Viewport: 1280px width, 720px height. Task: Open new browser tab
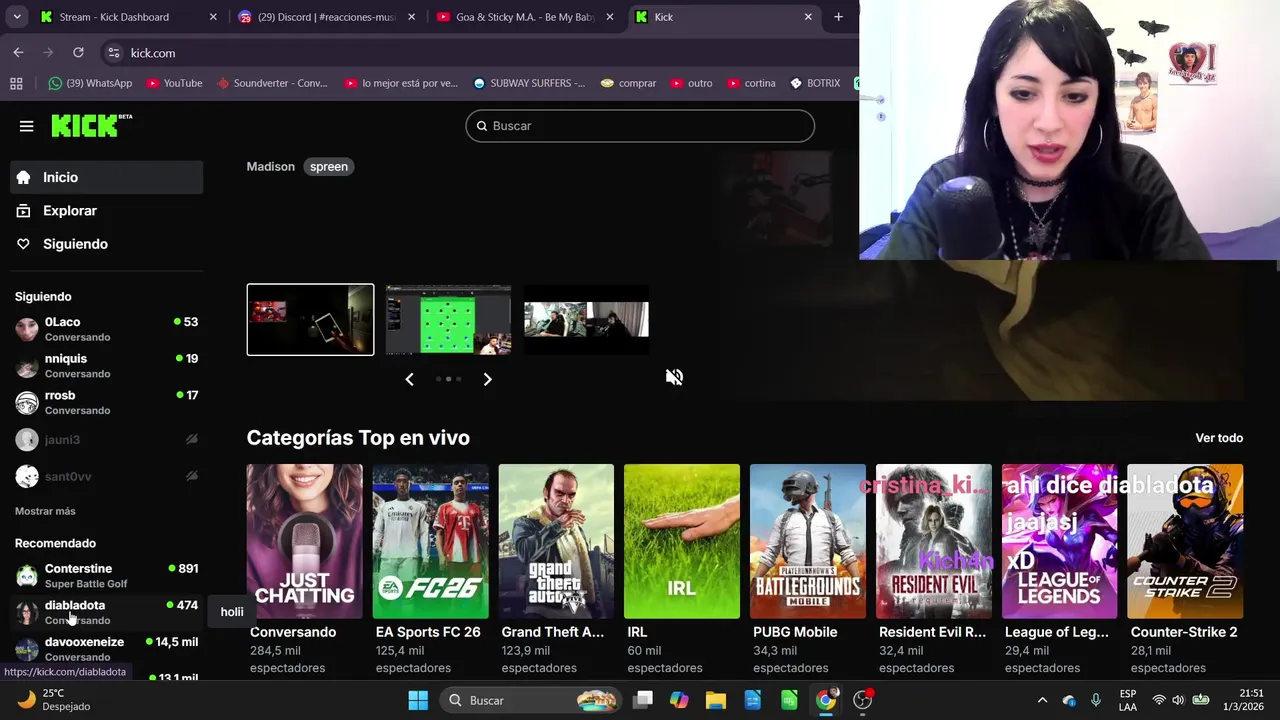838,17
